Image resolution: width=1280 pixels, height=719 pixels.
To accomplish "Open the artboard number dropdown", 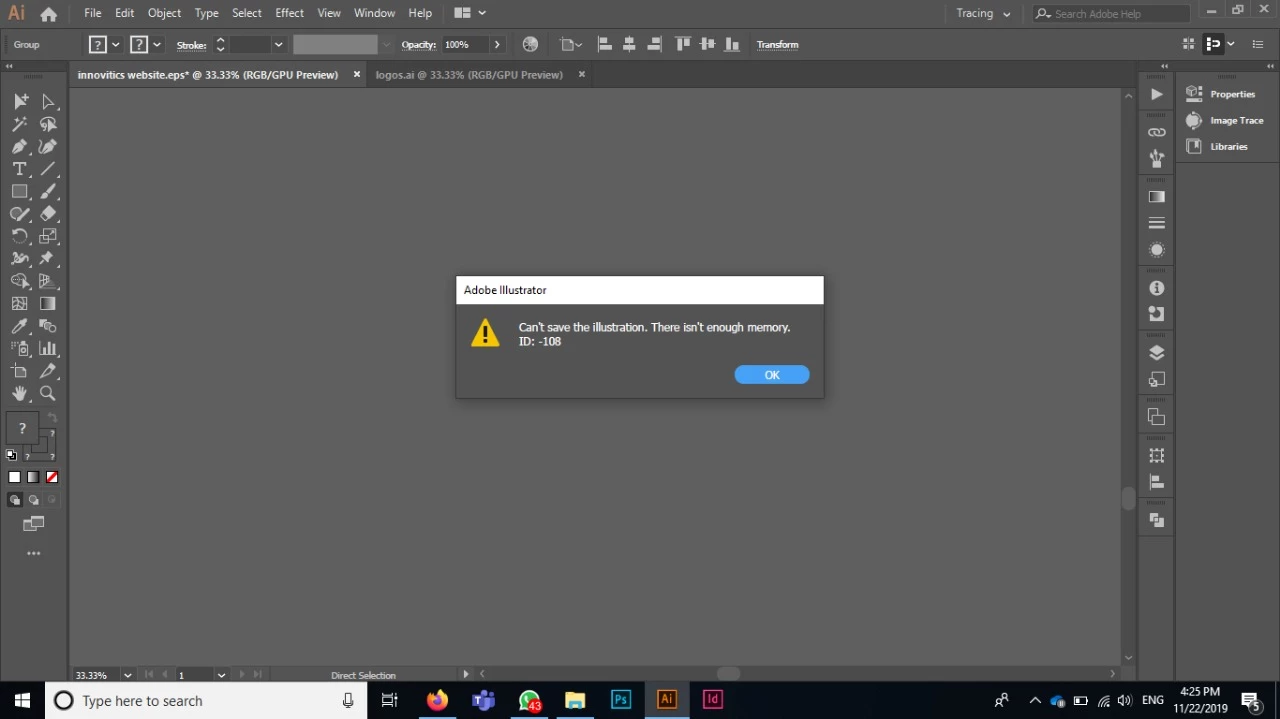I will pos(221,675).
